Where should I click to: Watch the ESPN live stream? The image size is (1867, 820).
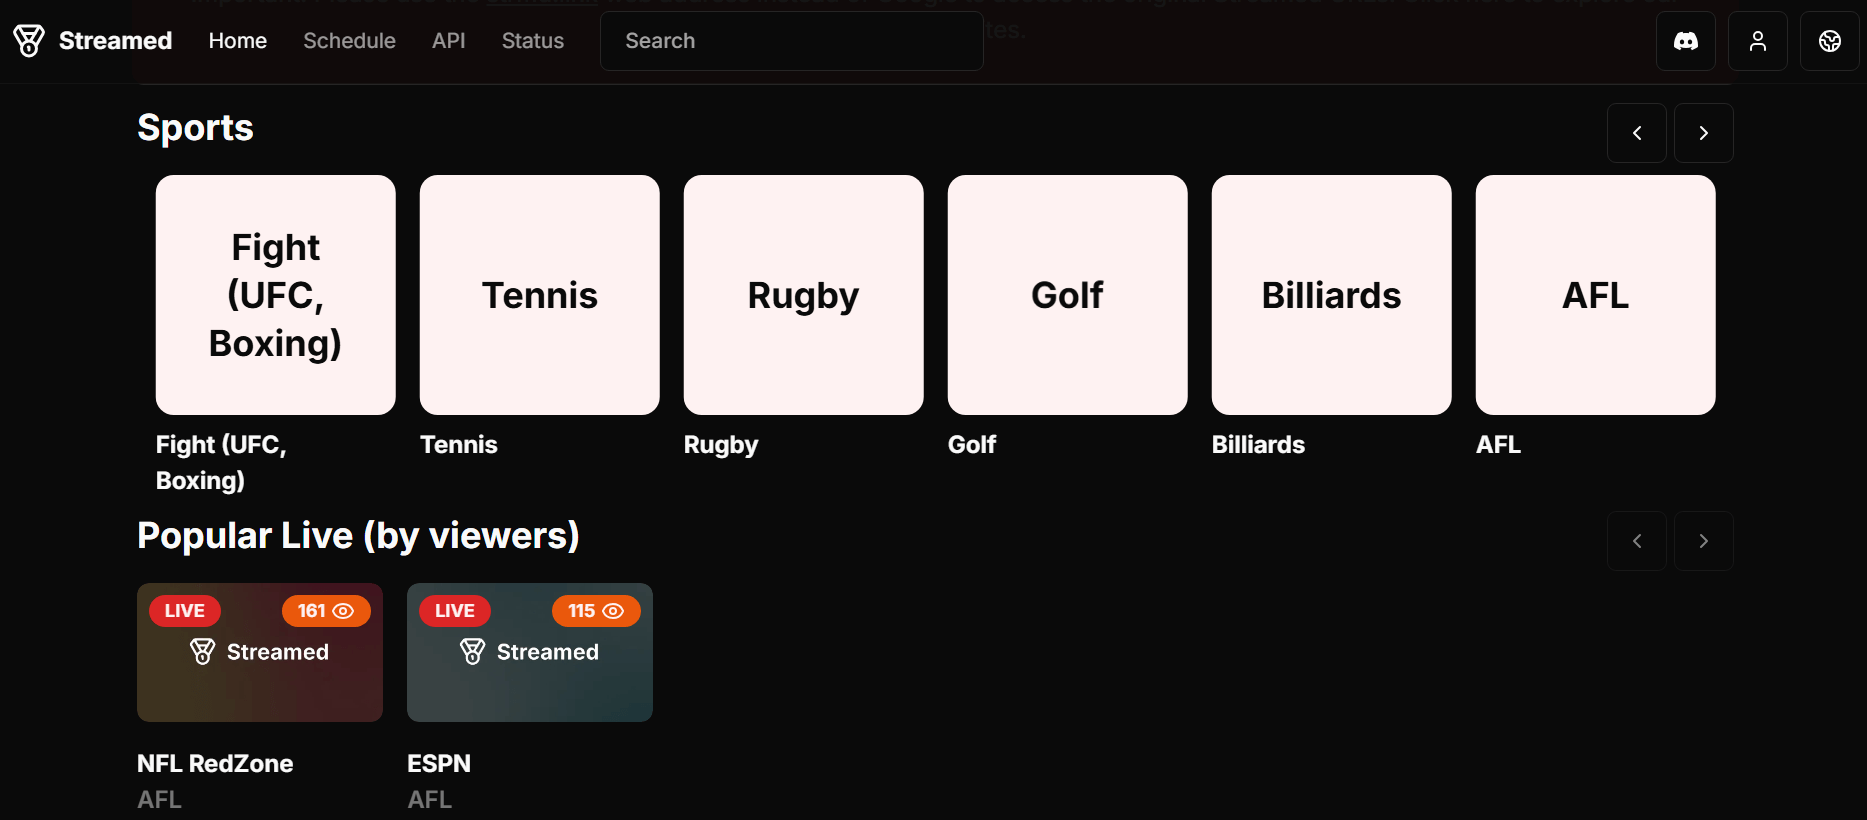coord(530,653)
